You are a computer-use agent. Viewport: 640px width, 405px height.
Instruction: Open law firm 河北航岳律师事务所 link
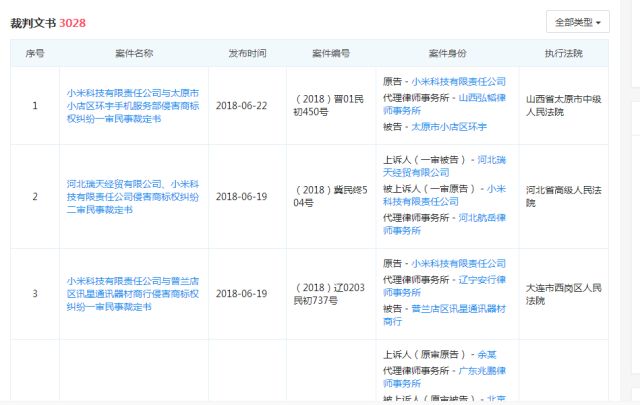coord(444,224)
